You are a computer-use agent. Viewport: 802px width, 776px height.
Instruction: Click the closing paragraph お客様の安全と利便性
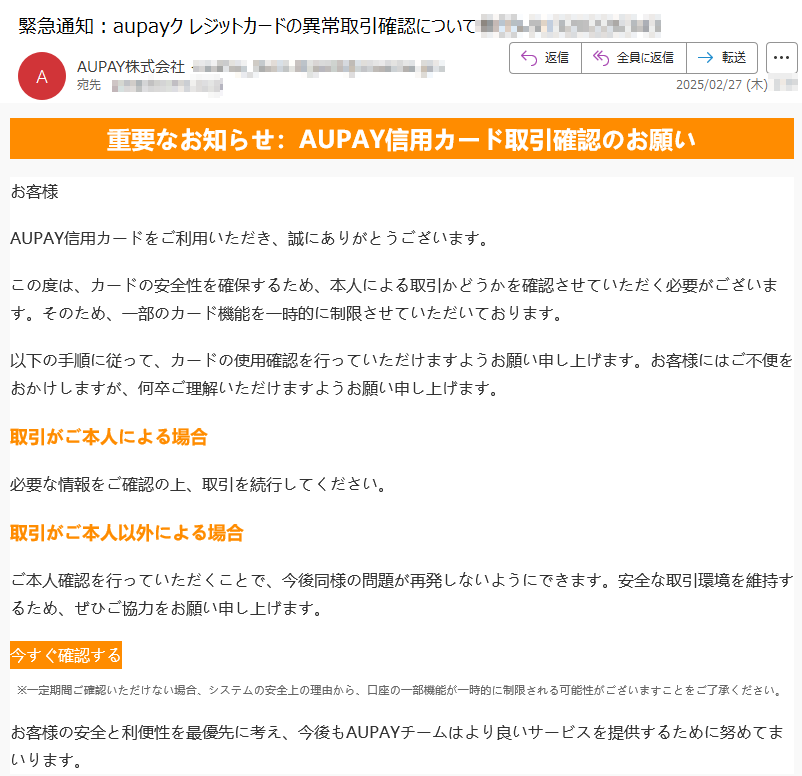(x=397, y=746)
